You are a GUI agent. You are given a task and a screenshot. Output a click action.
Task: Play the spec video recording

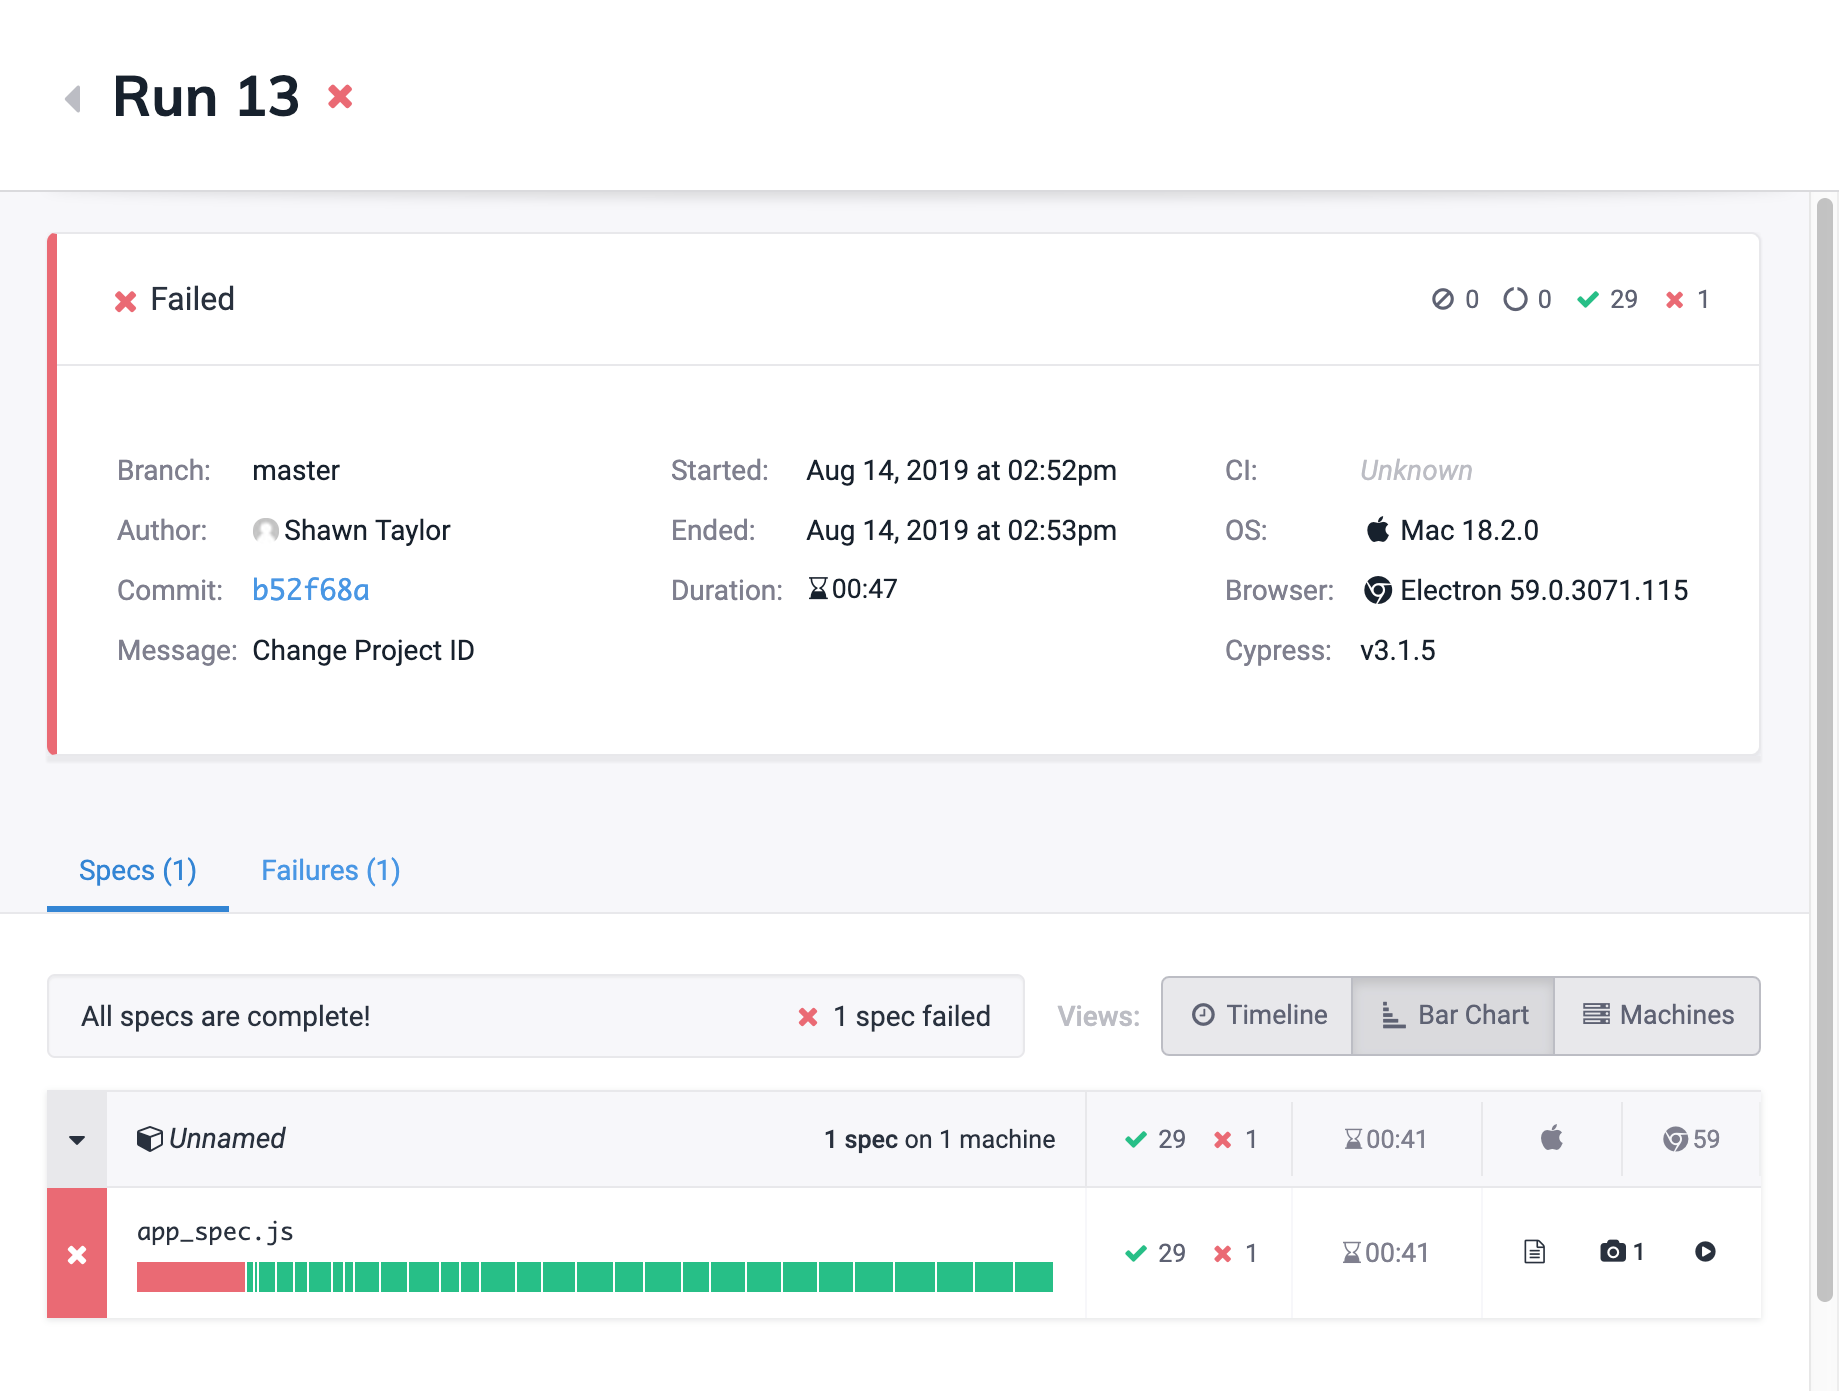(1705, 1251)
